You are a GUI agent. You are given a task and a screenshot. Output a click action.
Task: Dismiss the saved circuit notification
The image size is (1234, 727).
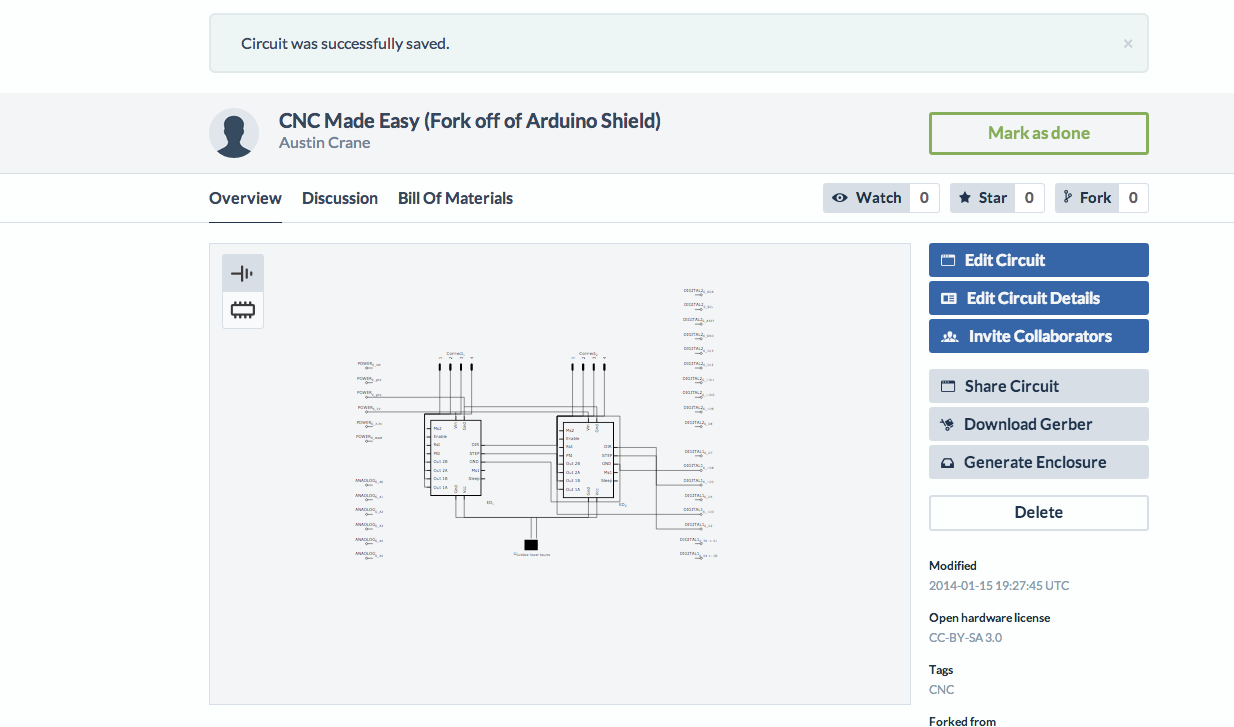tap(1127, 43)
